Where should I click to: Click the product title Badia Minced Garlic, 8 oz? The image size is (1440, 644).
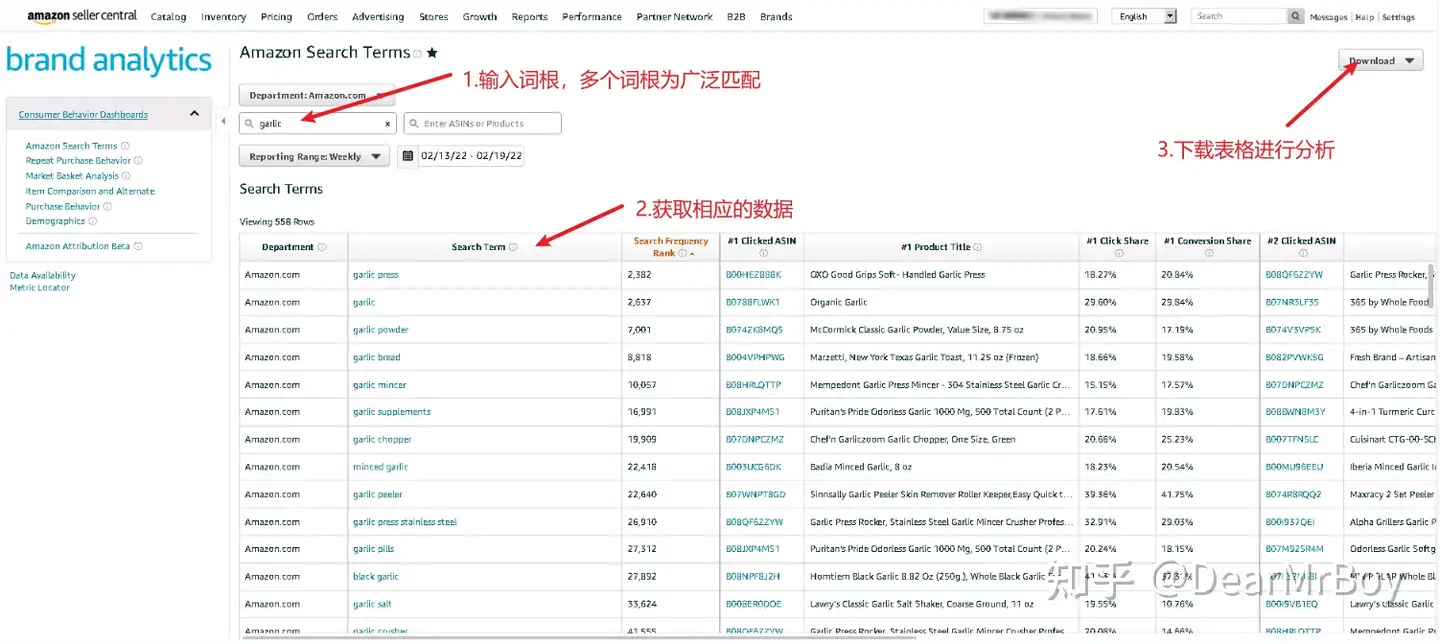coord(861,467)
